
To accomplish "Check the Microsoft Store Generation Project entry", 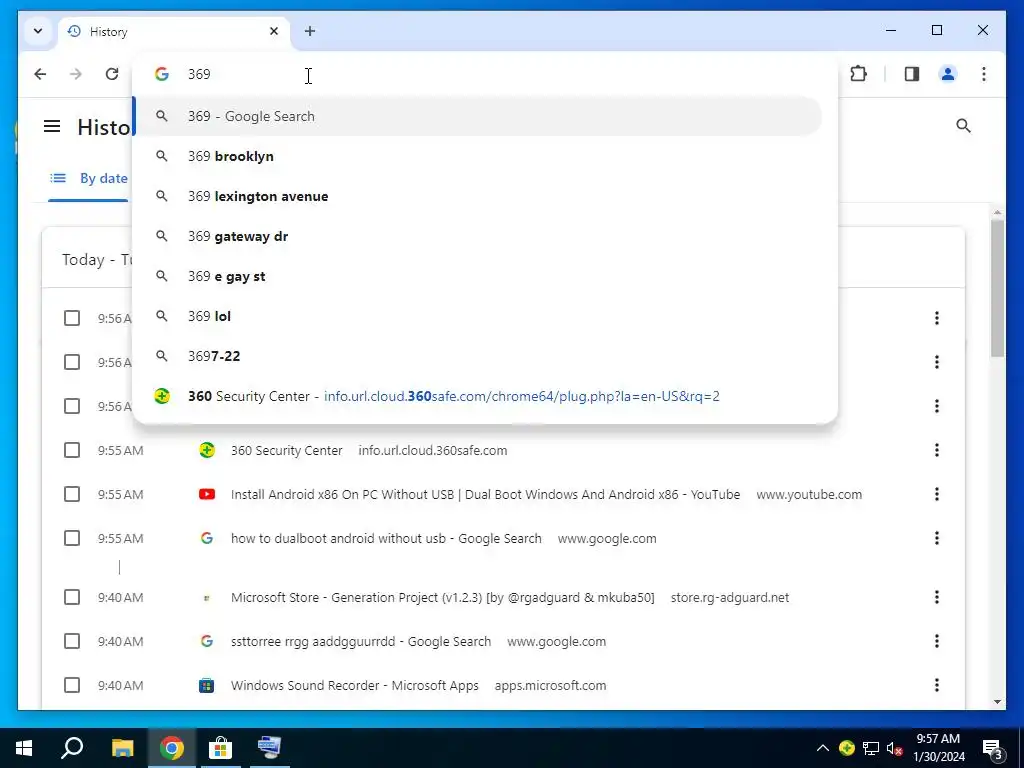I will coord(72,597).
